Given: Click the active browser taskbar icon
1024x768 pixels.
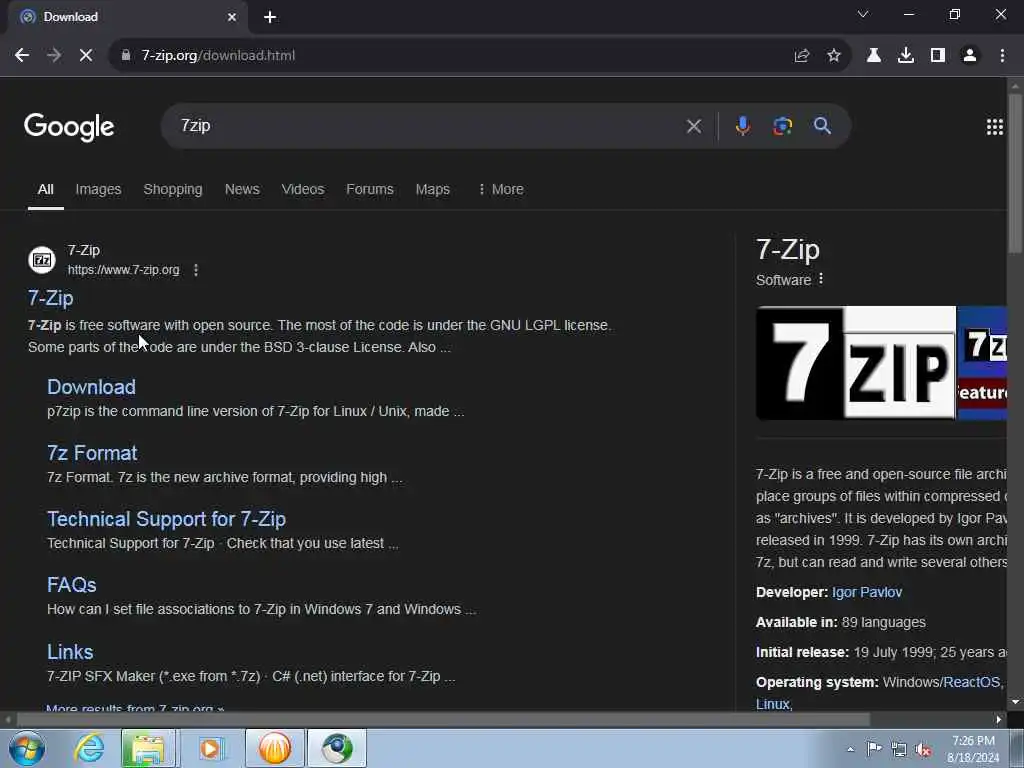Looking at the screenshot, I should (x=337, y=748).
